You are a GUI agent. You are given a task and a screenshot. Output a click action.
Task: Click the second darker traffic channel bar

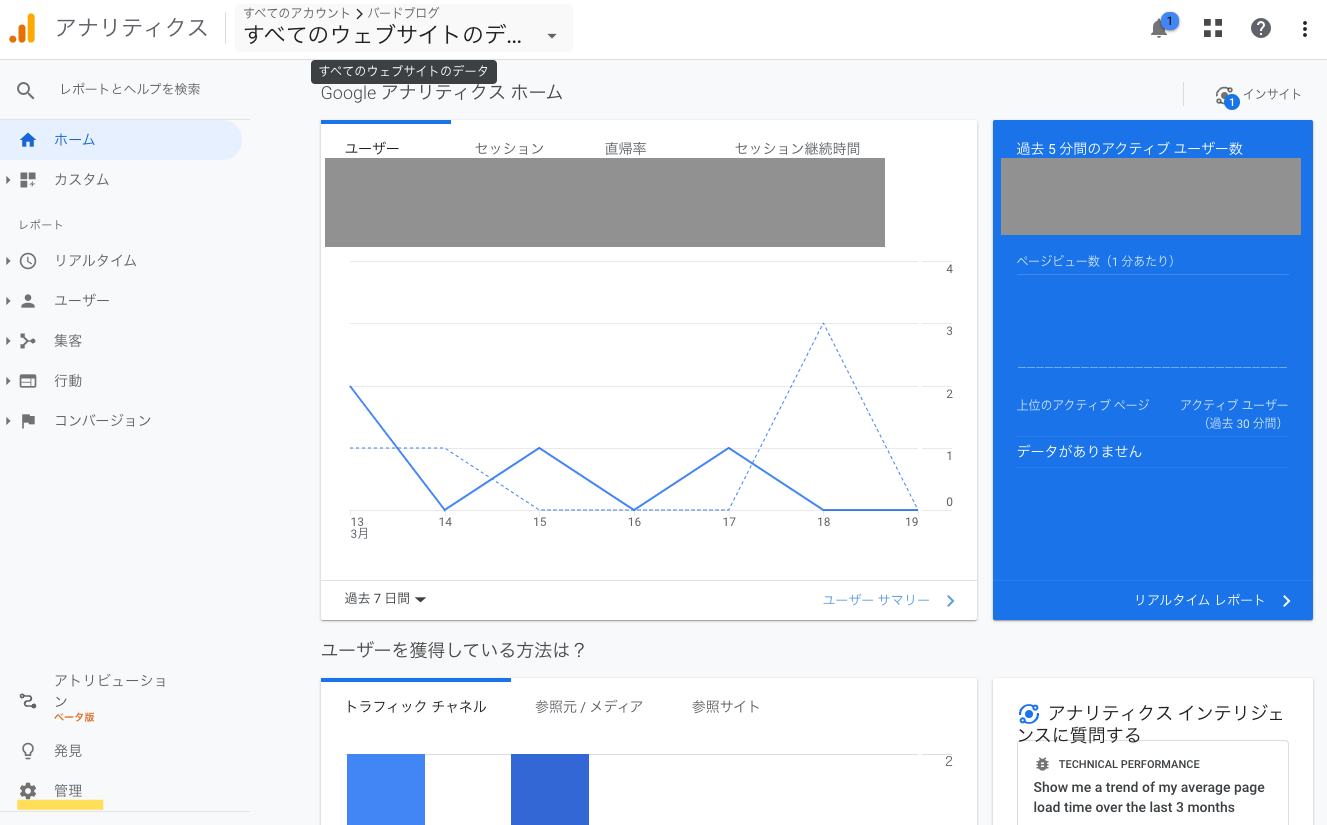[550, 789]
